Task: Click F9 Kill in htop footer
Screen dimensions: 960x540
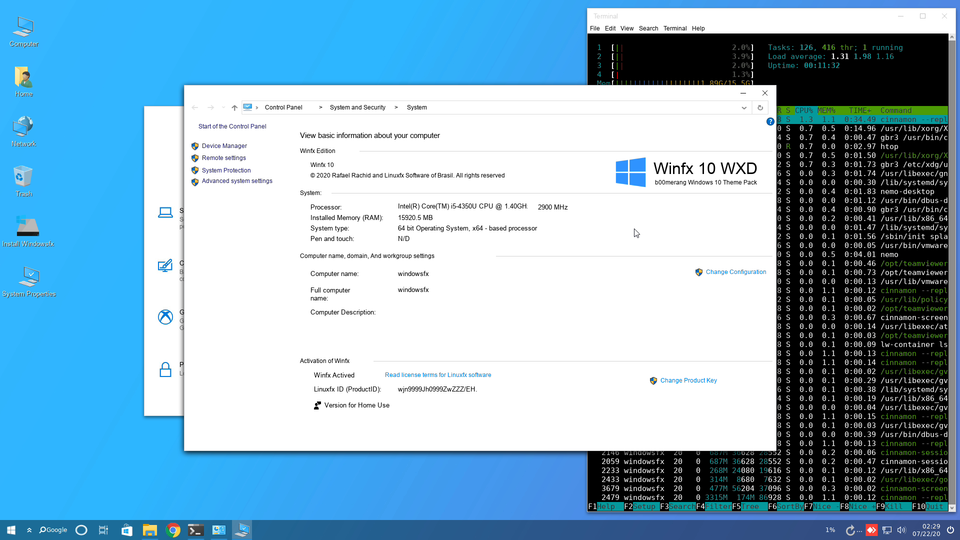Action: [x=893, y=507]
